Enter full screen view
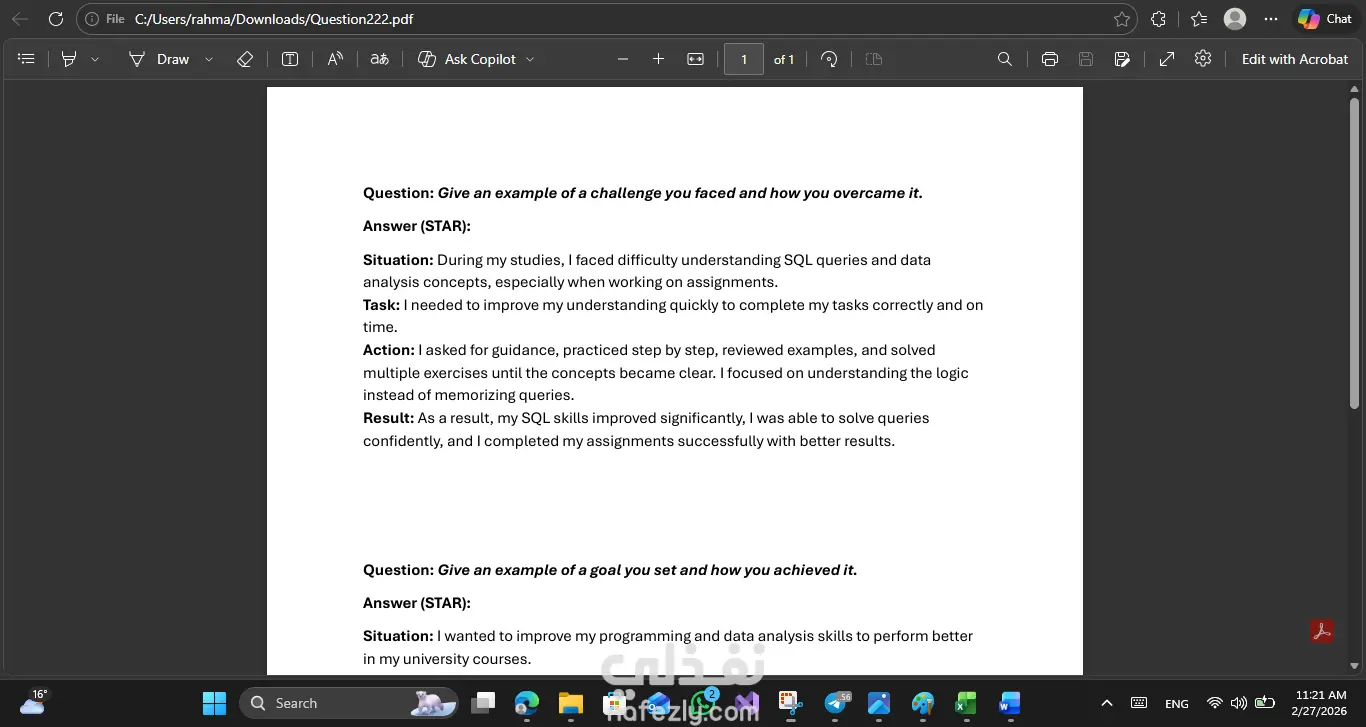 pos(1167,59)
